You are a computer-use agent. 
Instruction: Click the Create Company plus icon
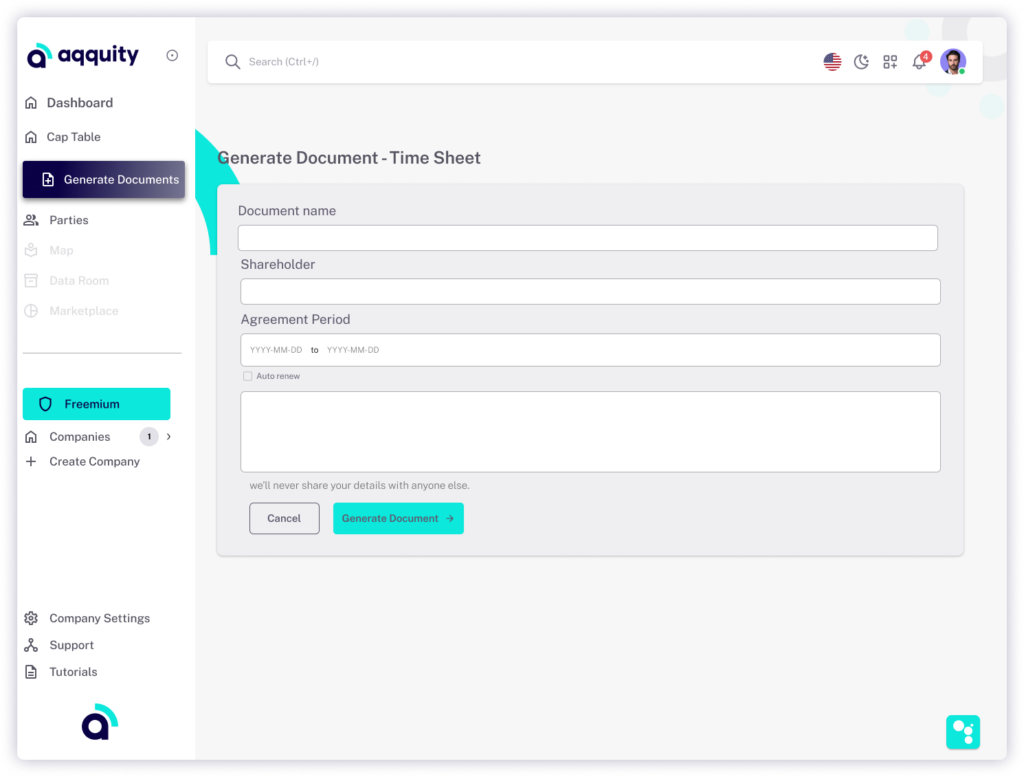[31, 462]
